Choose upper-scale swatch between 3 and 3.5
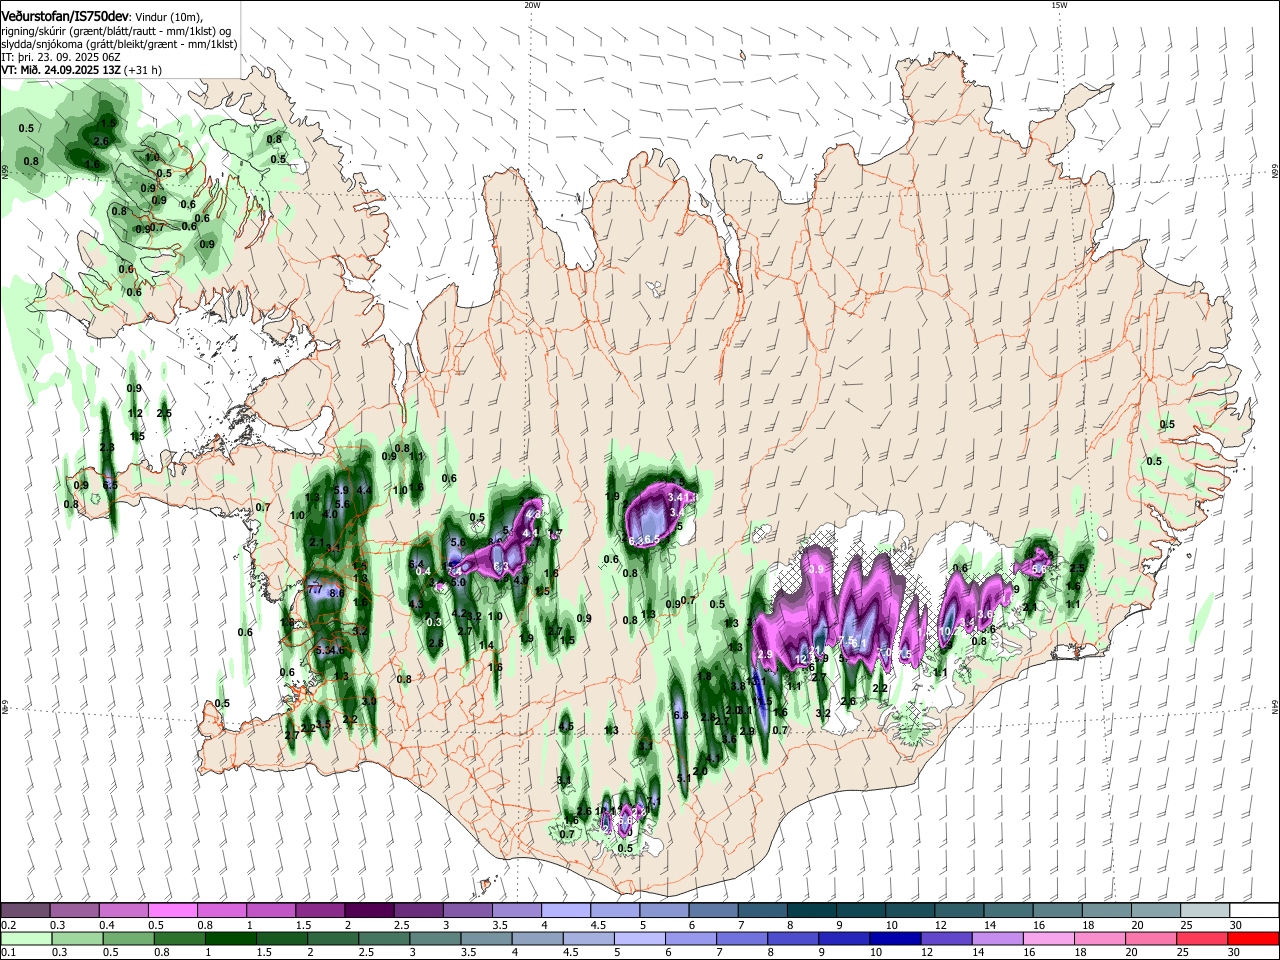 point(468,911)
